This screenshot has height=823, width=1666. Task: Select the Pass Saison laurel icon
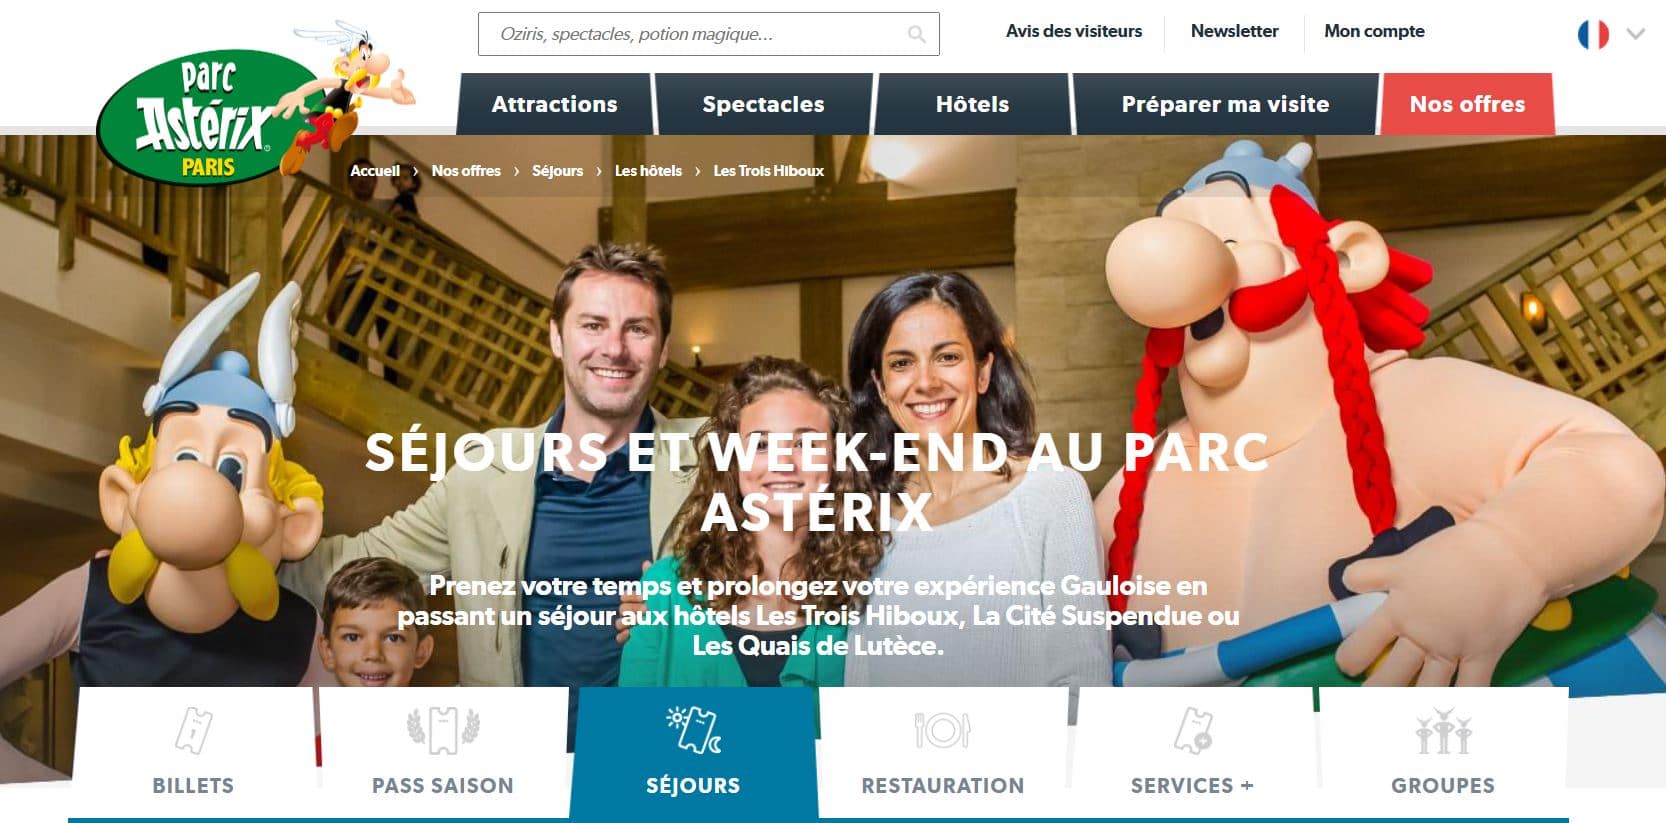click(x=443, y=730)
